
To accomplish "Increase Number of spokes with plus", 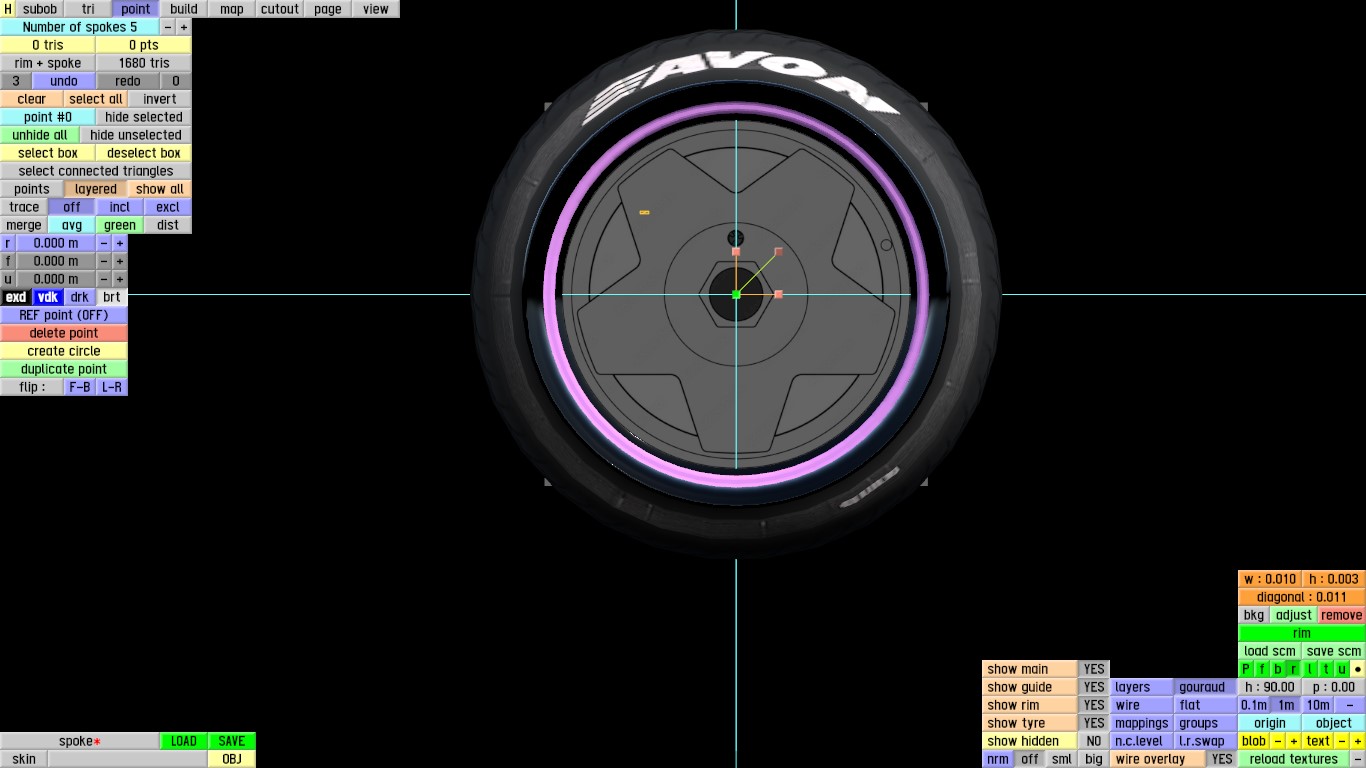I will [184, 27].
